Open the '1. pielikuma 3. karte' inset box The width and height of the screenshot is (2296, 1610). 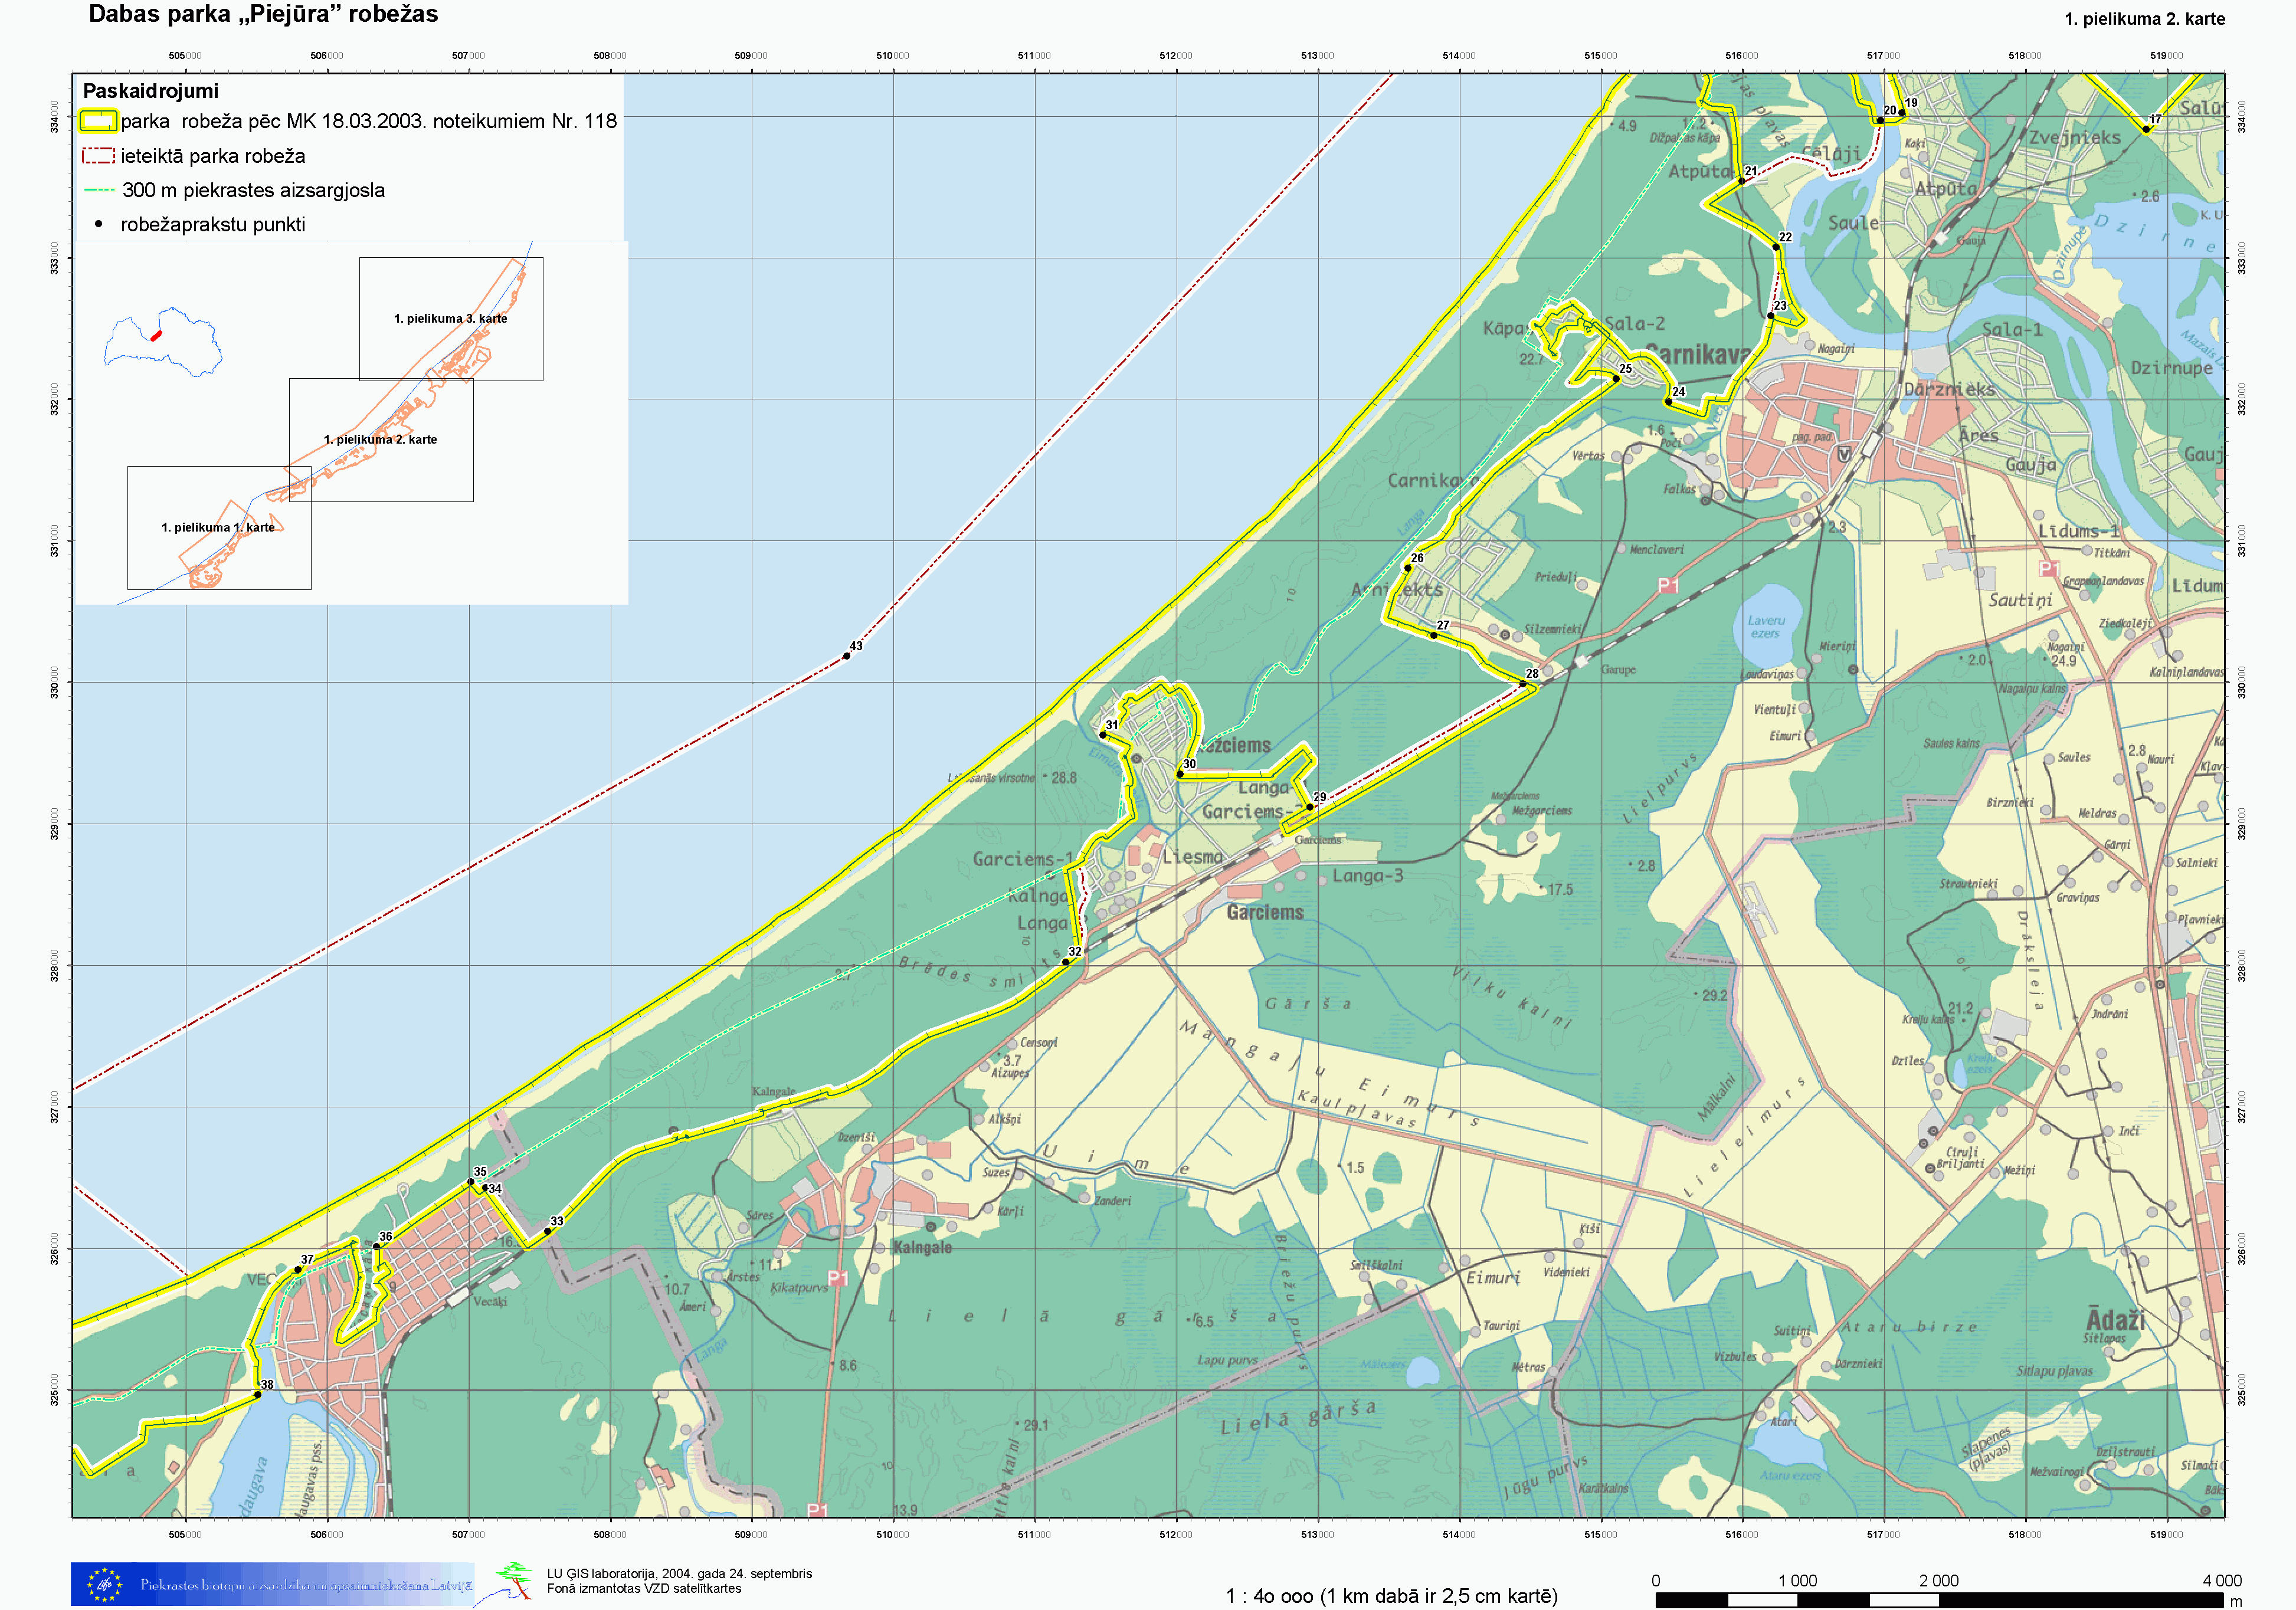click(451, 319)
